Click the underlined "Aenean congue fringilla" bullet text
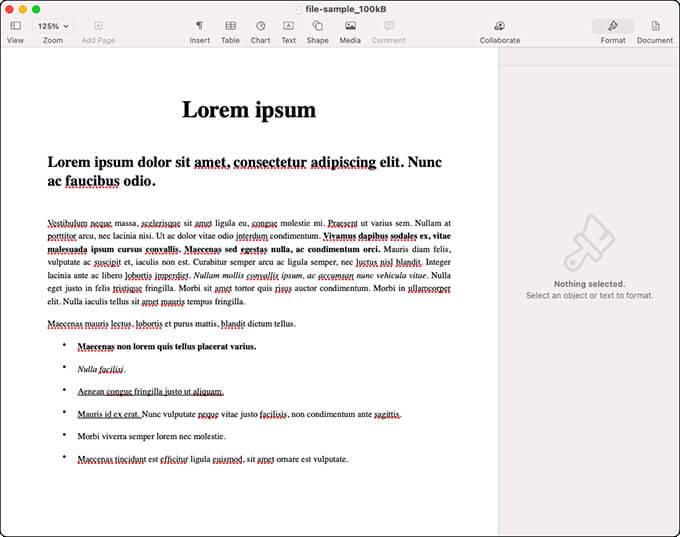The height and width of the screenshot is (537, 680). [x=150, y=392]
